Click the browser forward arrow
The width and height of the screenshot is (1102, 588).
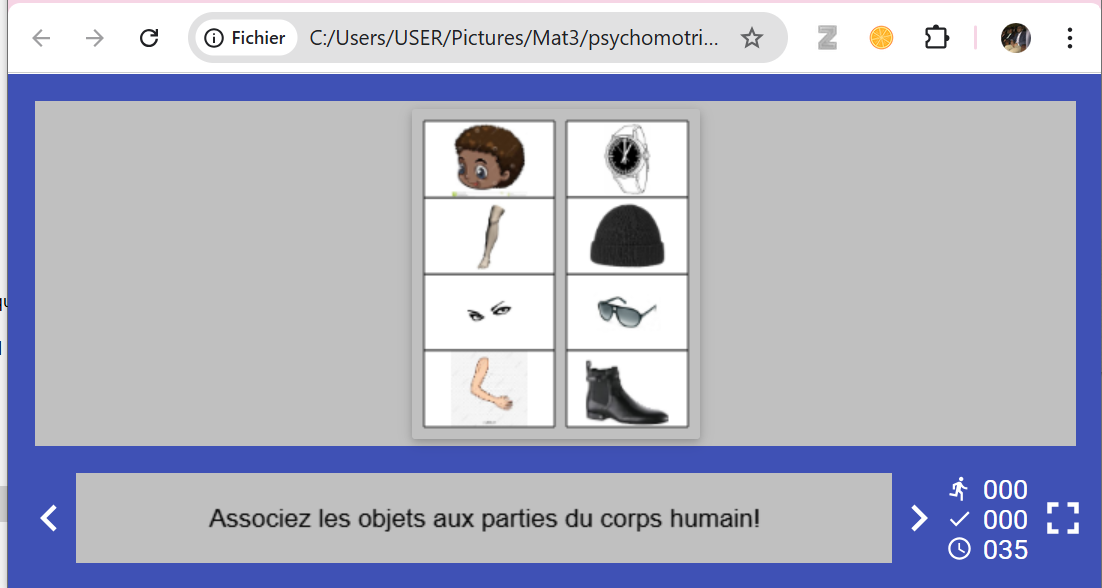pyautogui.click(x=94, y=38)
